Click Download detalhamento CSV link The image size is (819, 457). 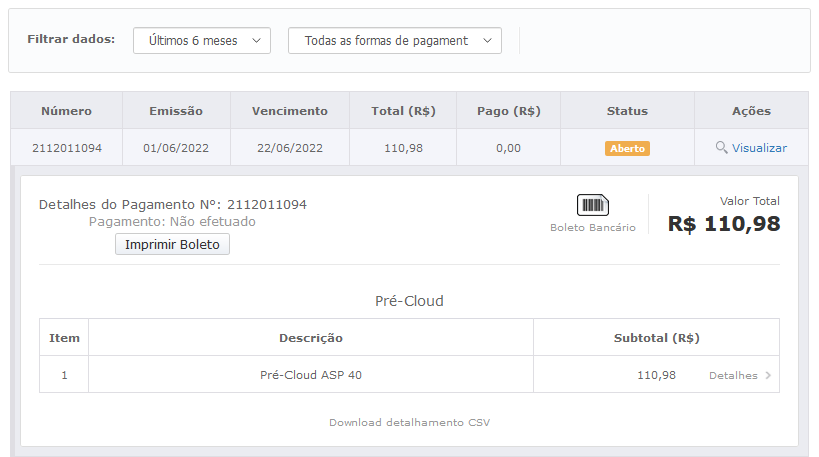(x=409, y=422)
